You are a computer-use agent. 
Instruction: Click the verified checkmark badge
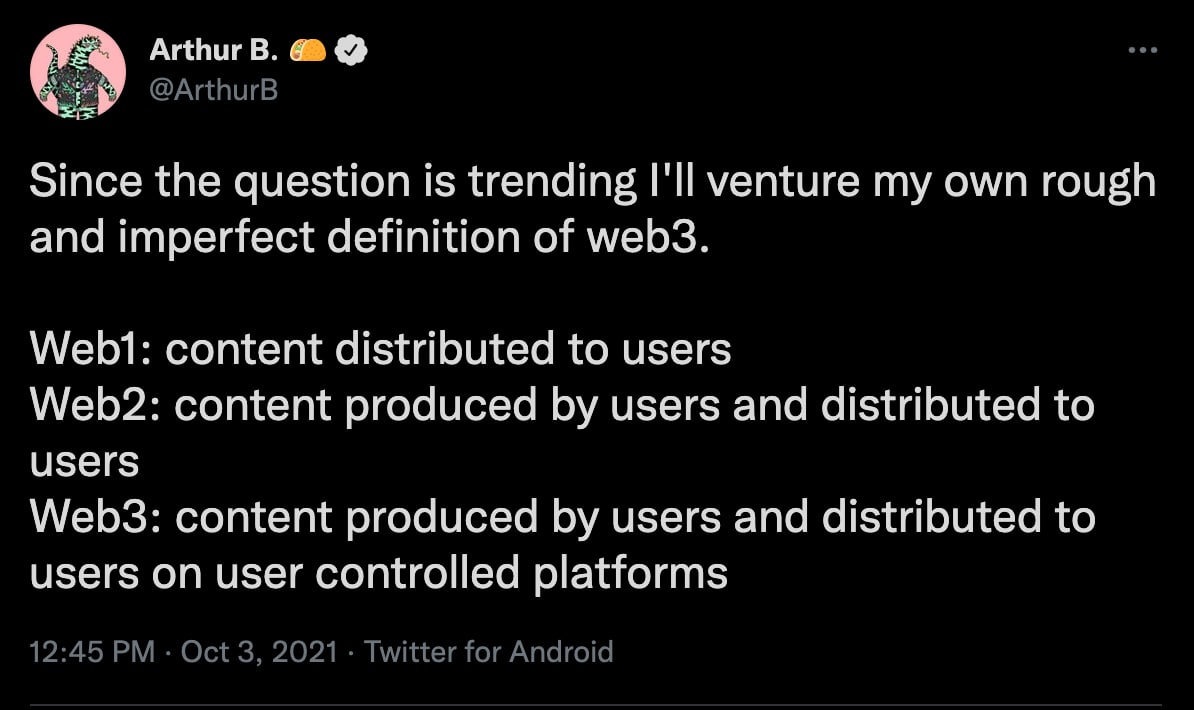tap(351, 50)
